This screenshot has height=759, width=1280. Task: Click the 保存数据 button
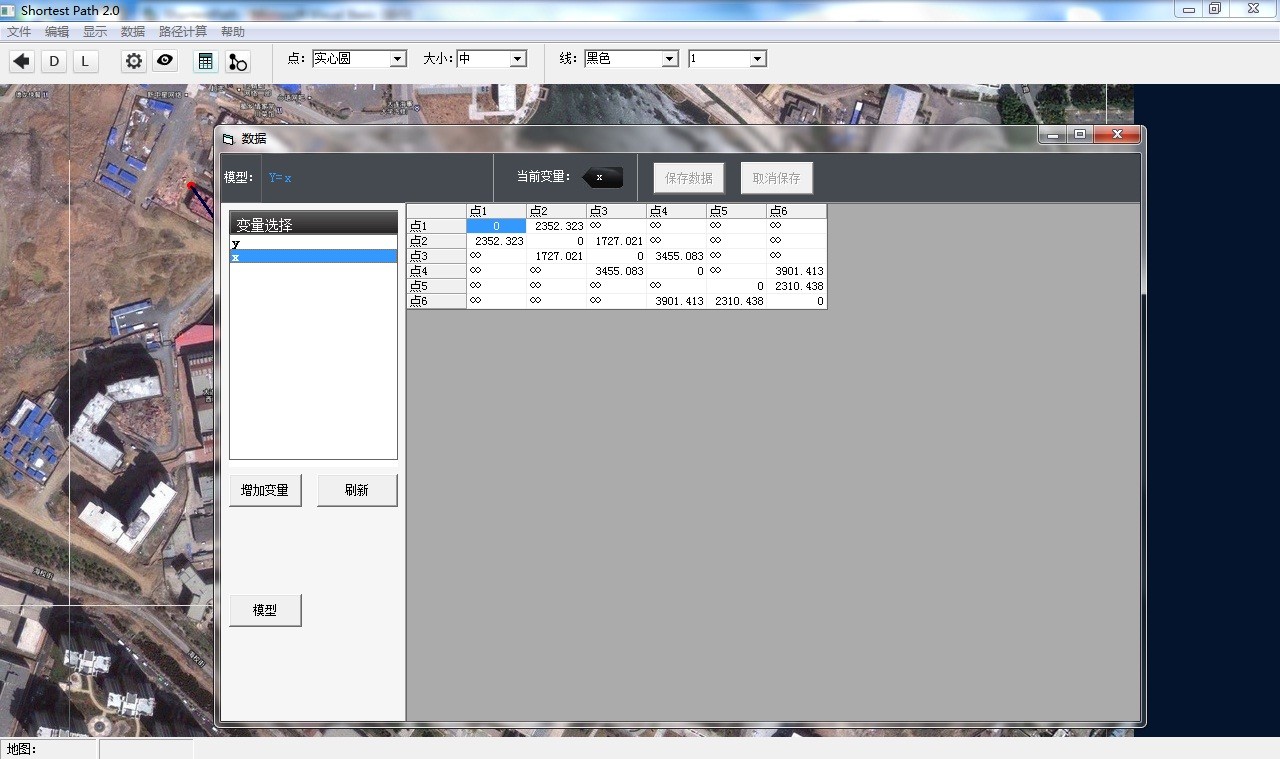pyautogui.click(x=689, y=178)
